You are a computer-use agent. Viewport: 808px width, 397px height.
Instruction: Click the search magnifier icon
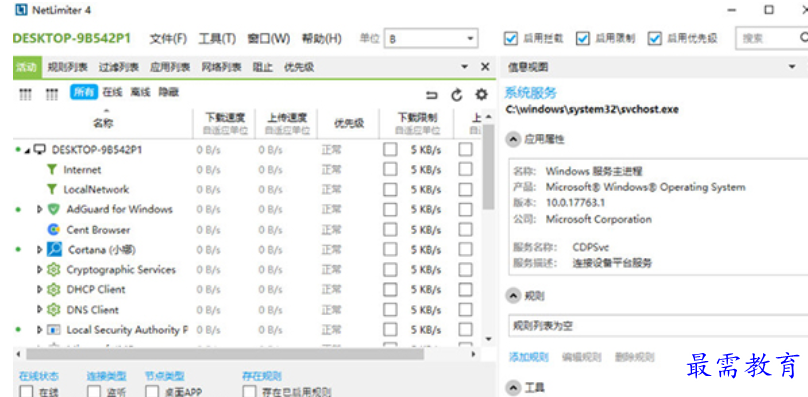pyautogui.click(x=804, y=38)
